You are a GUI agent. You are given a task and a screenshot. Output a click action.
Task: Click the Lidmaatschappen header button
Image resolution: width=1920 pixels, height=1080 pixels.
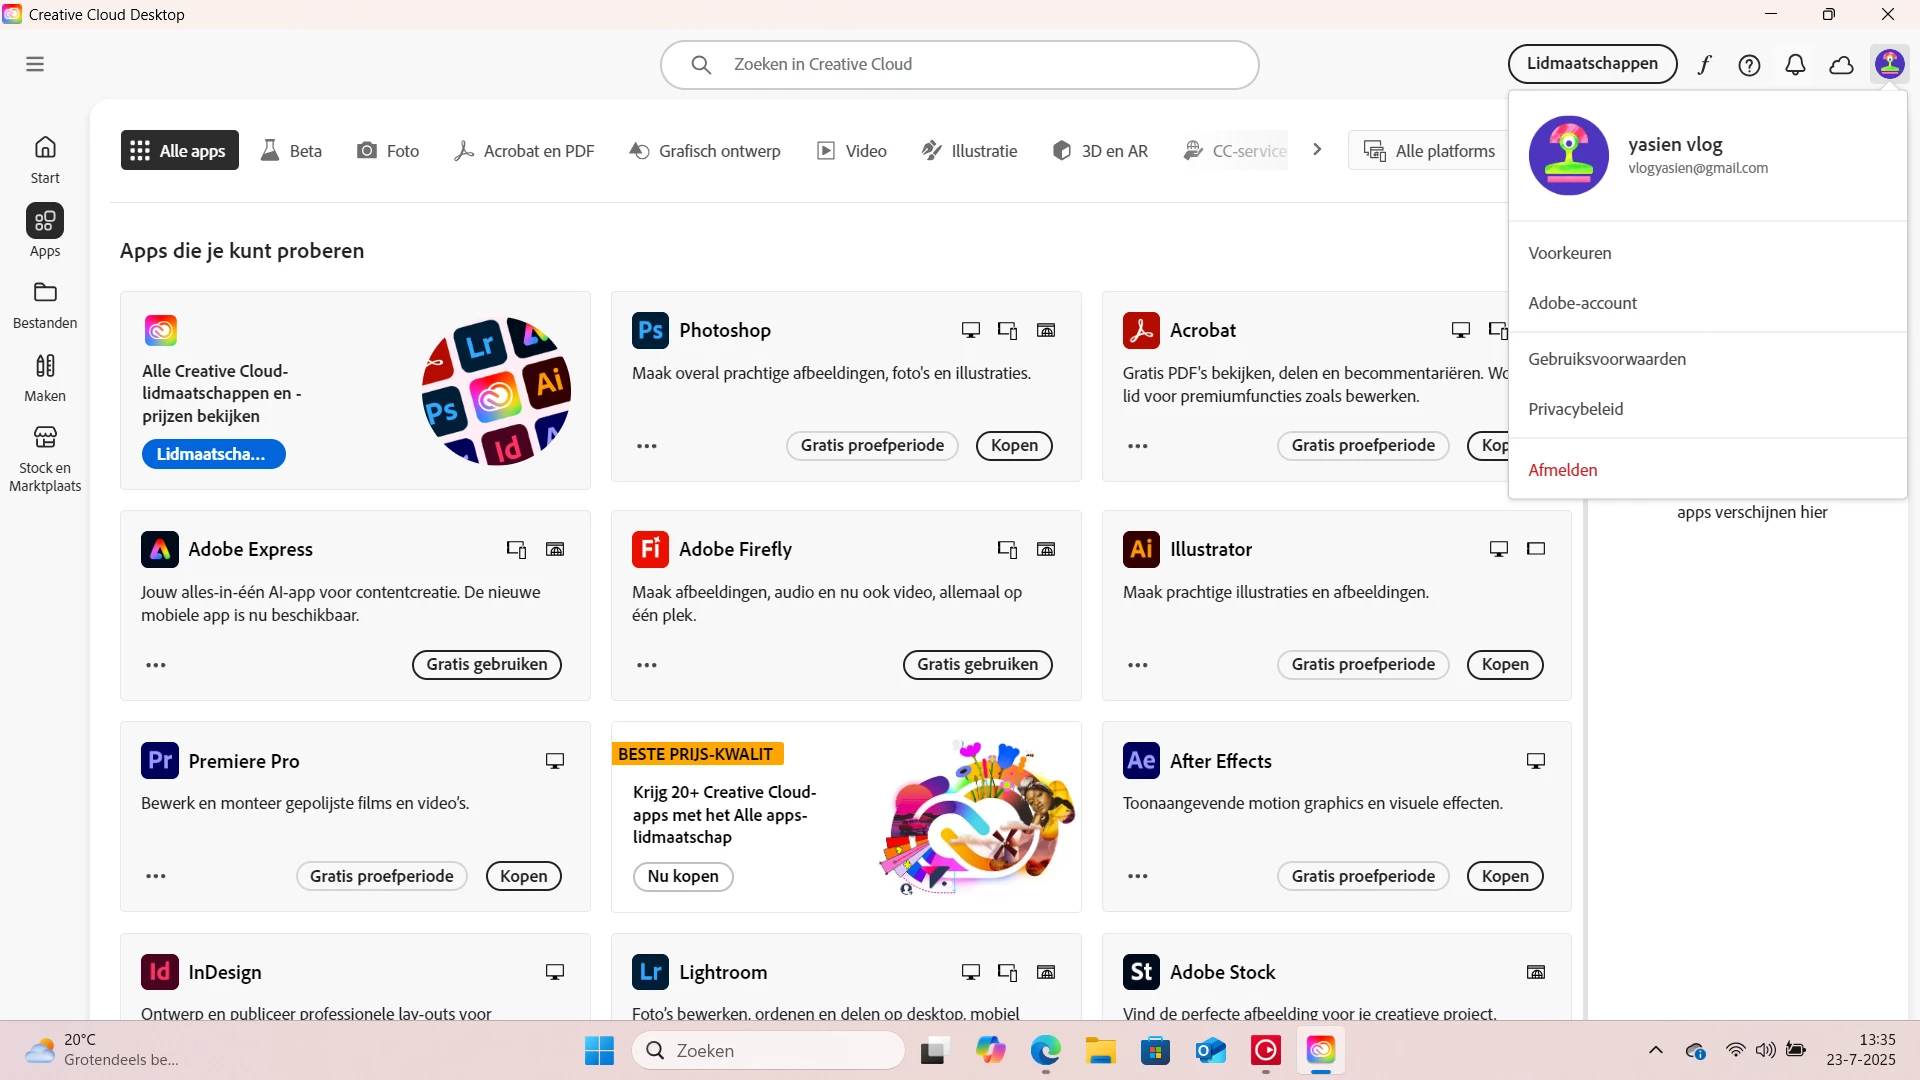(1592, 64)
